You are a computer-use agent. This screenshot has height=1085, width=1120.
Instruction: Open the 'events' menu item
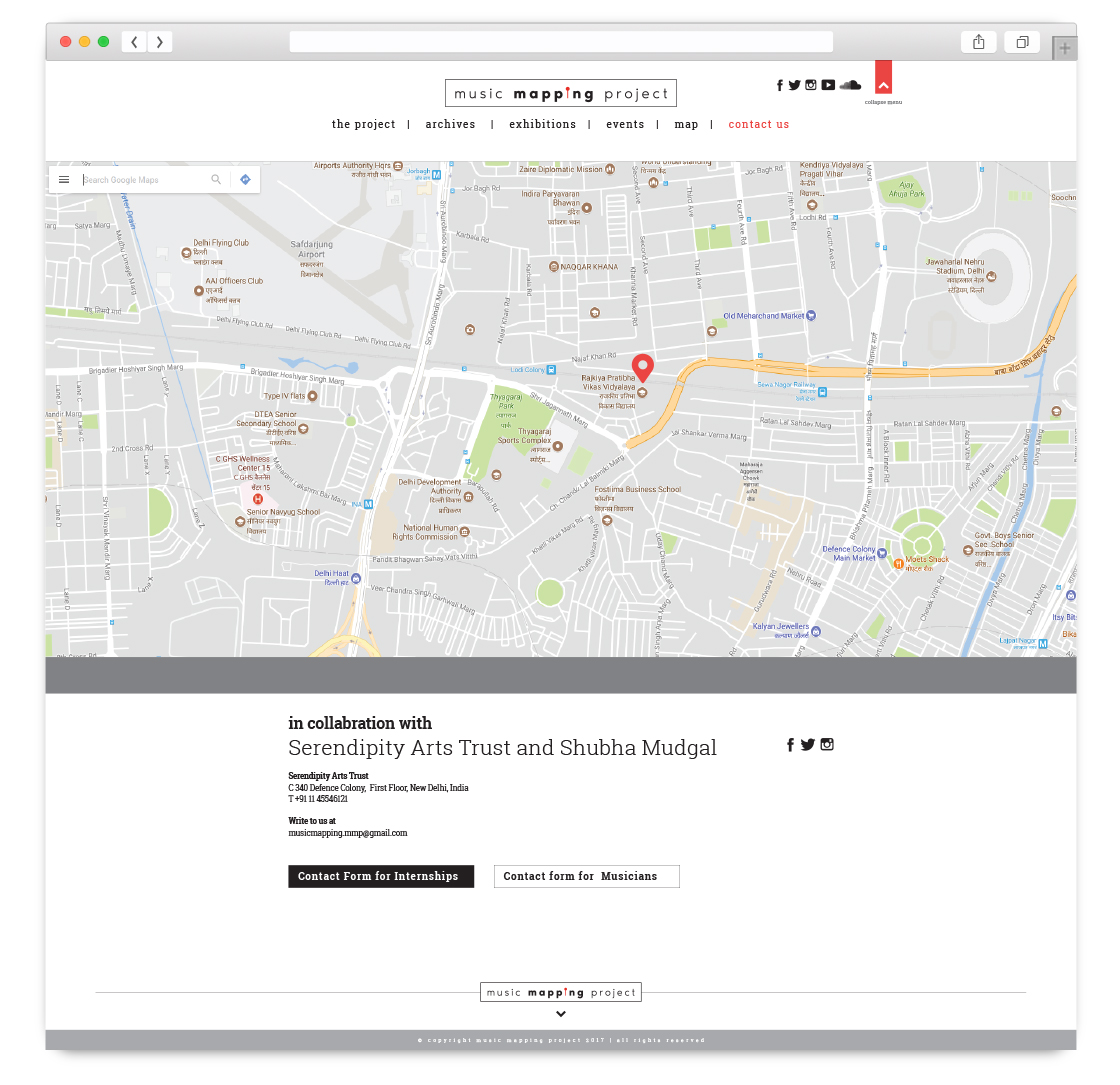tap(625, 124)
